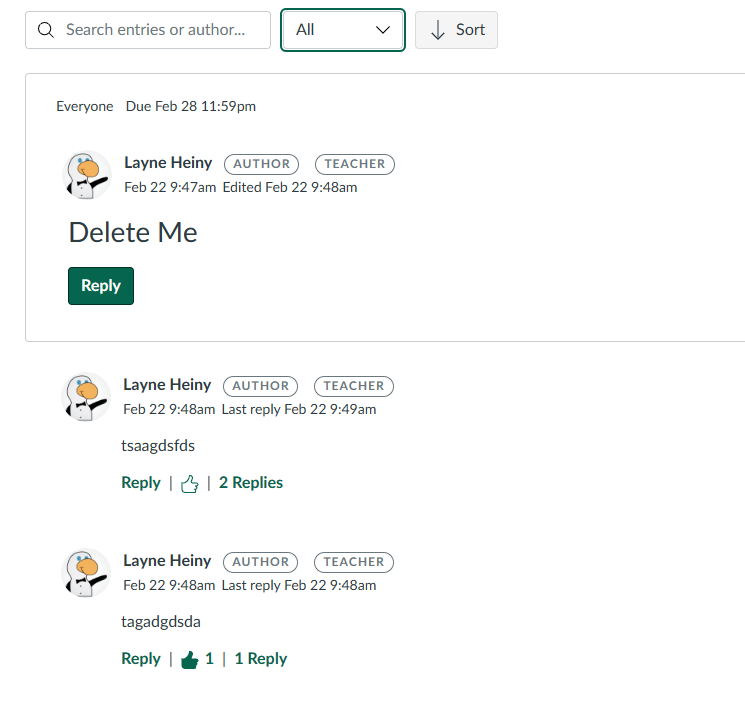Viewport: 745px width, 707px height.
Task: Click the AUTHOR badge on the 'Delete Me' post
Action: 262,164
